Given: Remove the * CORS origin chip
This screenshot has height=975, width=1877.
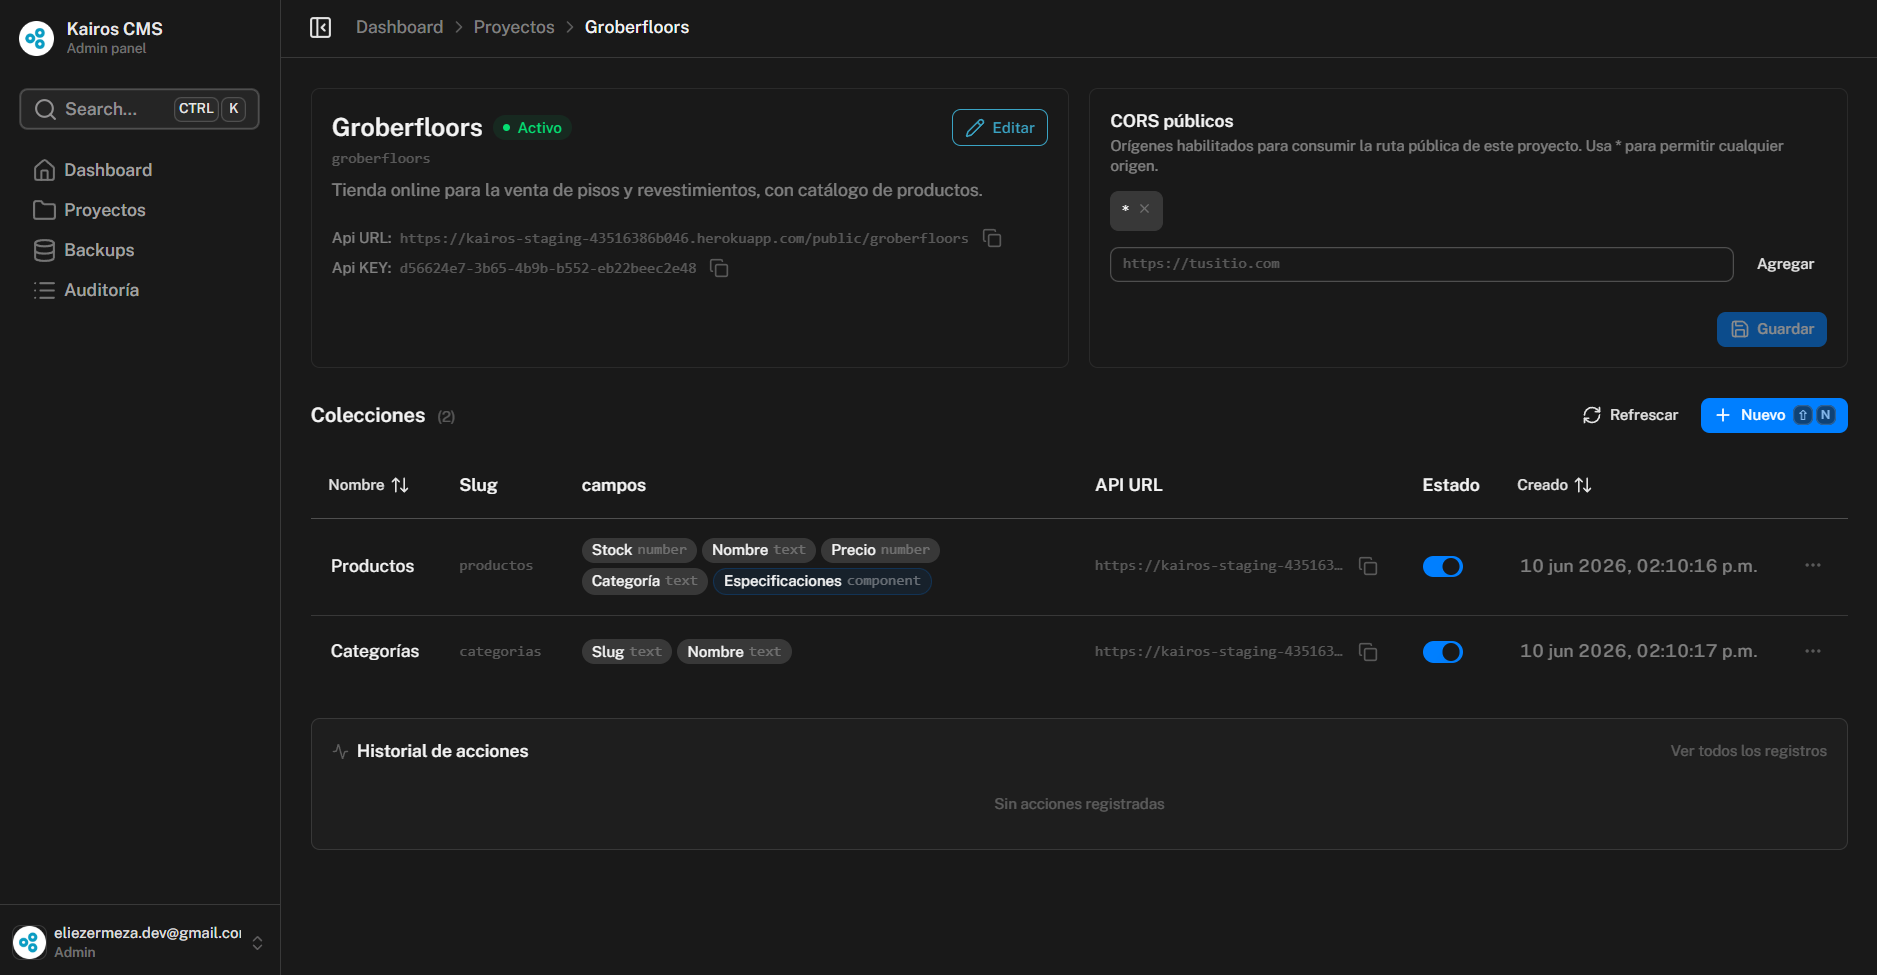Looking at the screenshot, I should (x=1145, y=209).
